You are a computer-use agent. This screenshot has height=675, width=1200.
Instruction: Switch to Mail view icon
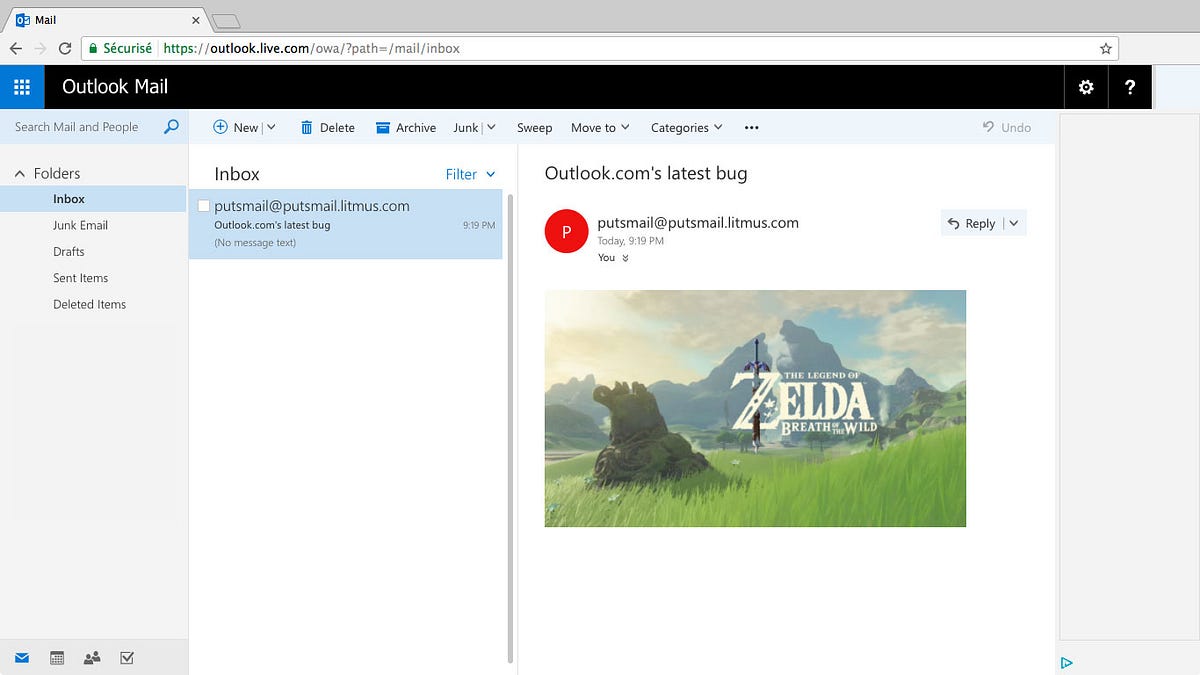pyautogui.click(x=22, y=658)
